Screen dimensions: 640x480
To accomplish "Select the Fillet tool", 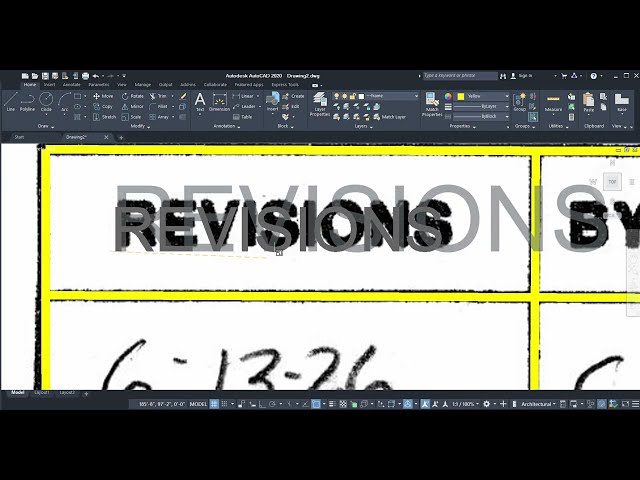I will [158, 107].
